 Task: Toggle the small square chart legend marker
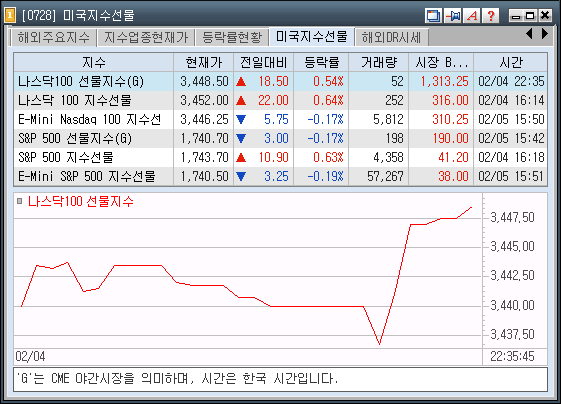pyautogui.click(x=20, y=201)
